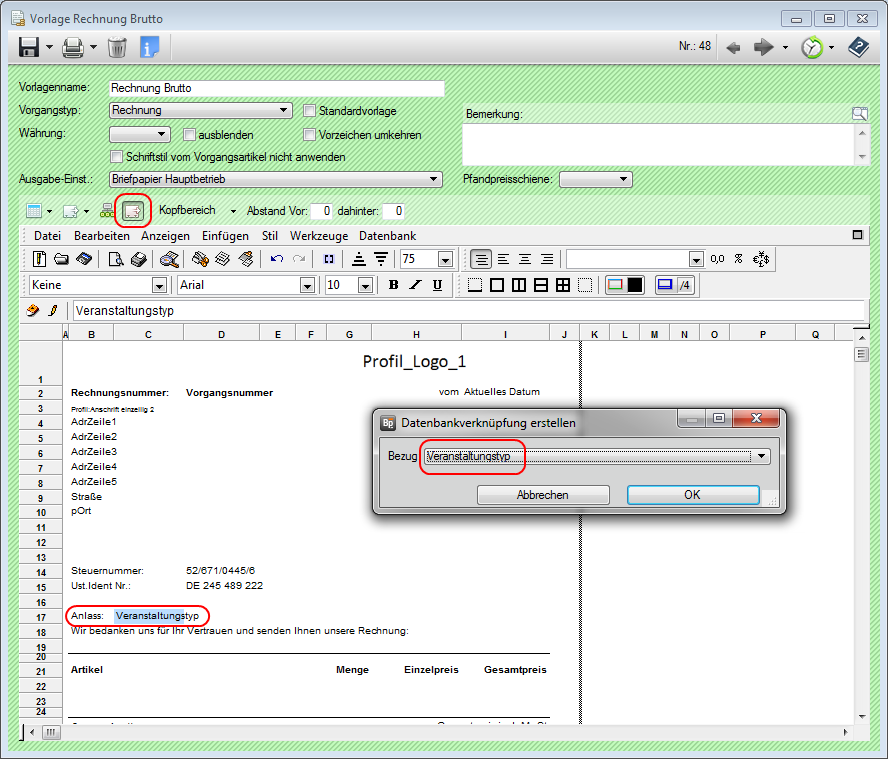The image size is (888, 759).
Task: Expand the Bezug dropdown in the dialog
Action: click(x=763, y=456)
